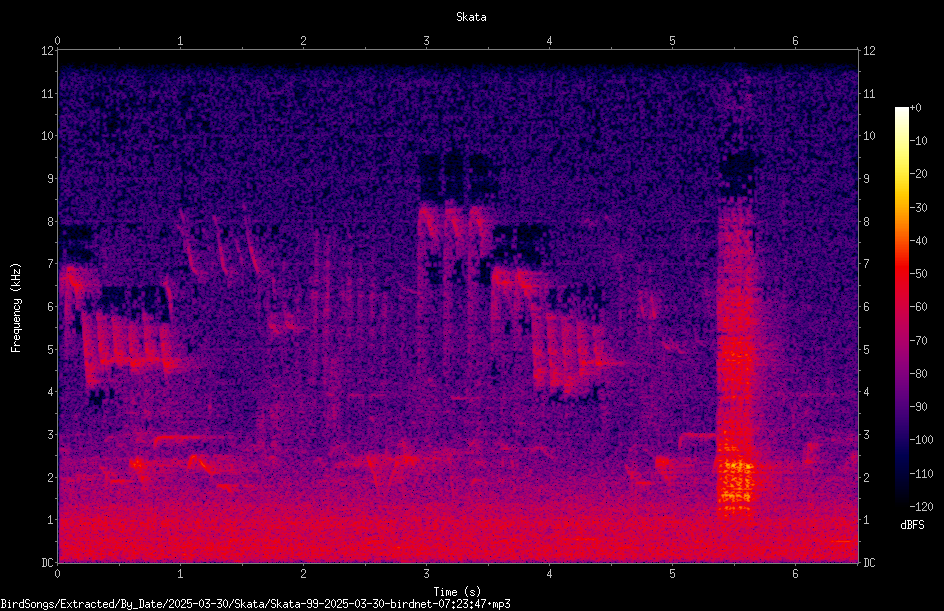Click the "-90" value on the color scale
Image resolution: width=944 pixels, height=611 pixels.
(x=918, y=407)
